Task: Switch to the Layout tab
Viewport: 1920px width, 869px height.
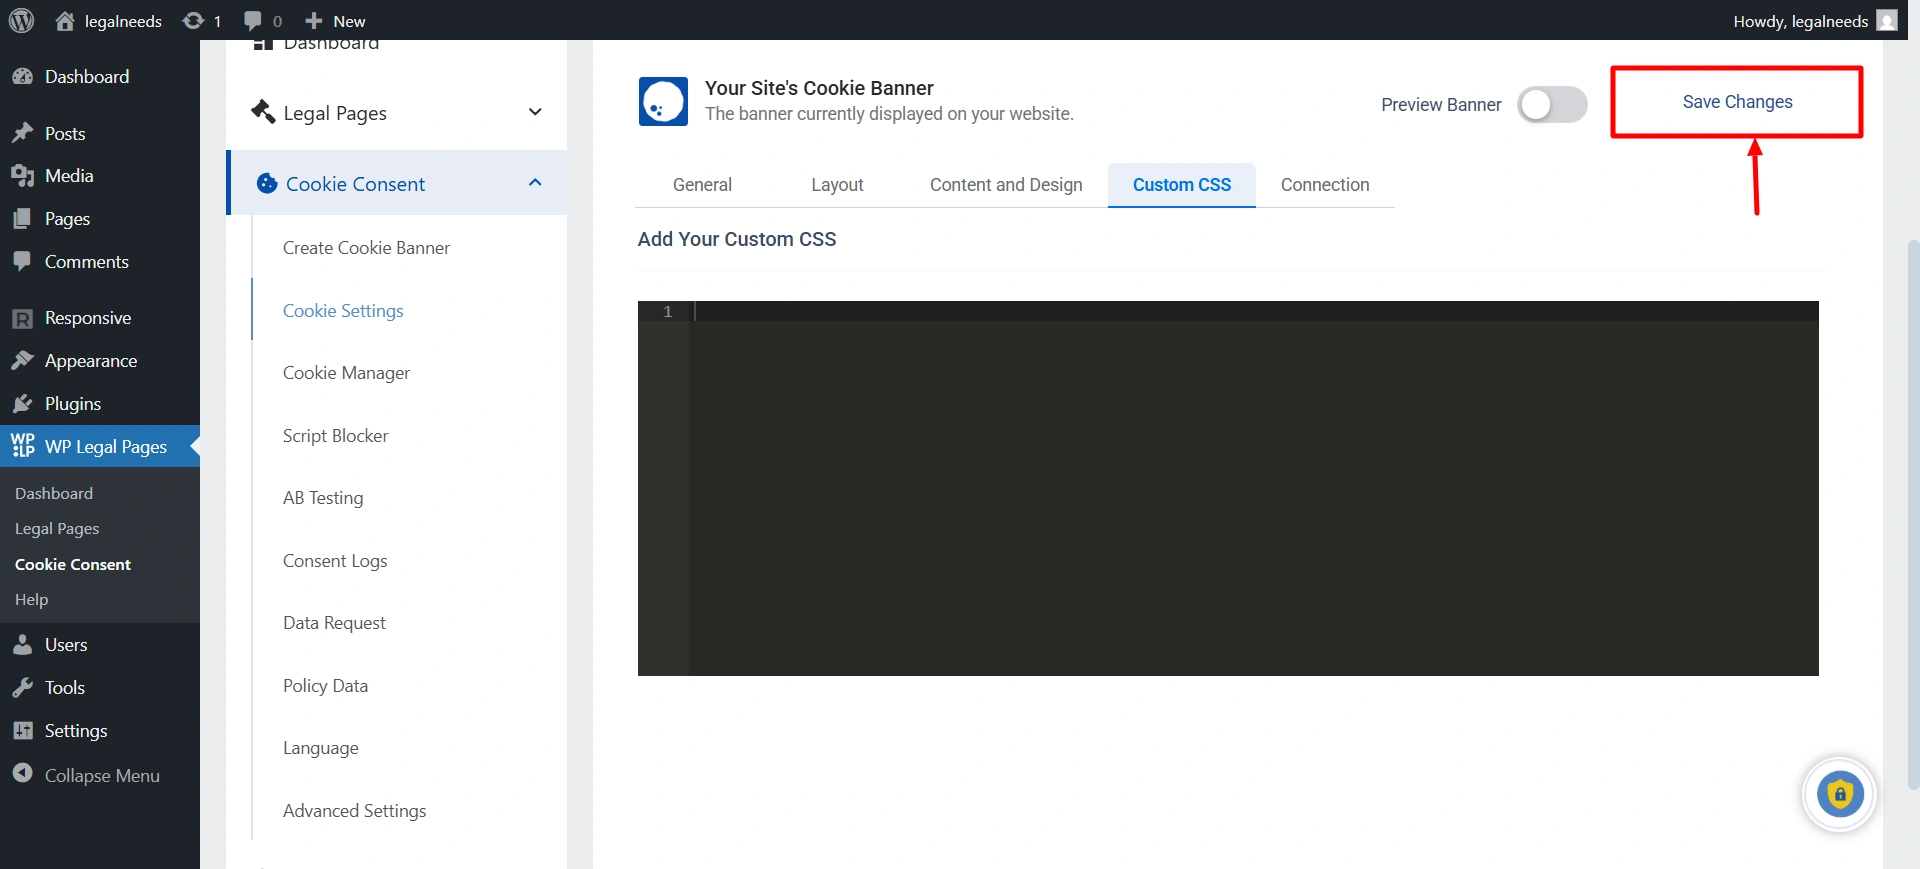Action: point(837,185)
